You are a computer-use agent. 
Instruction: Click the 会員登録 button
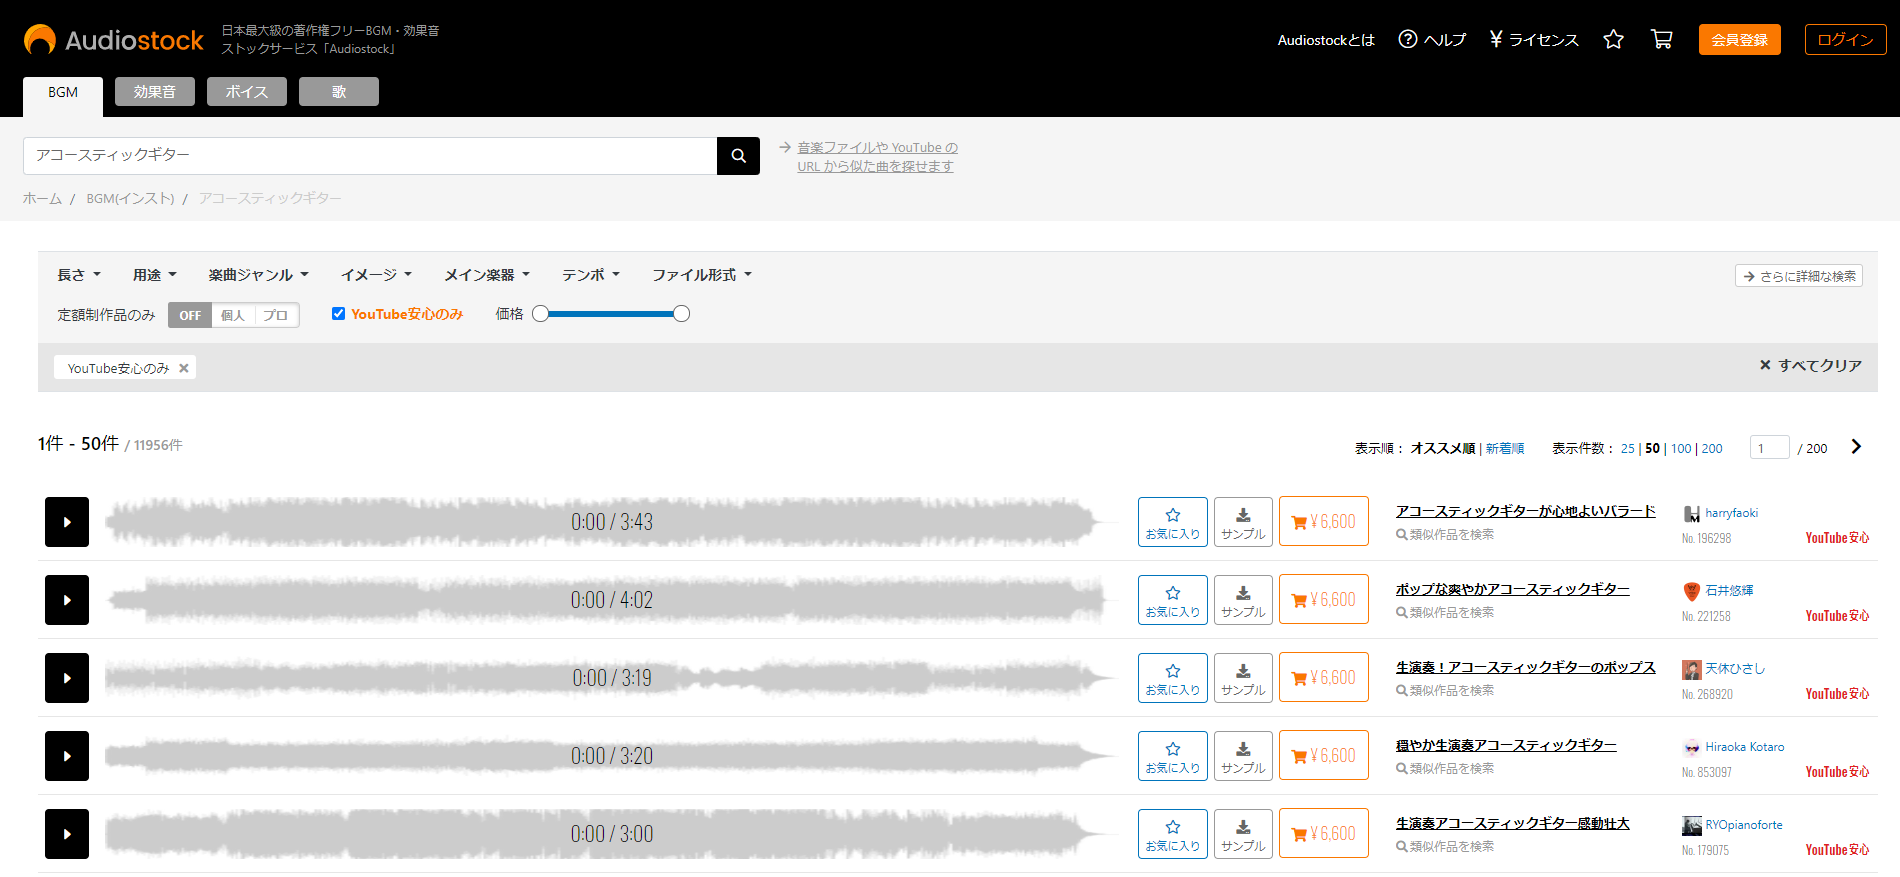1739,40
